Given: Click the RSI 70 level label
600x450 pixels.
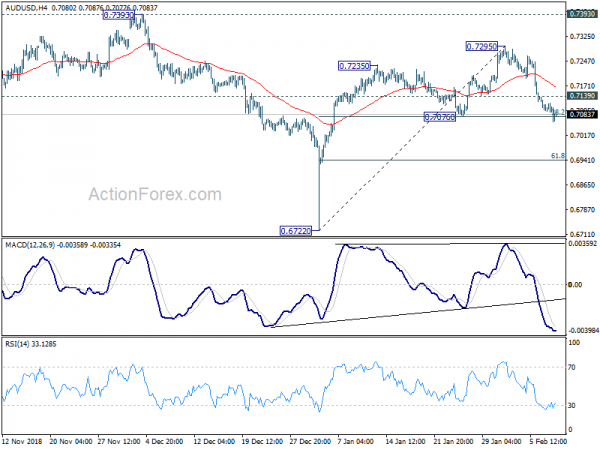Looking at the screenshot, I should 571,367.
